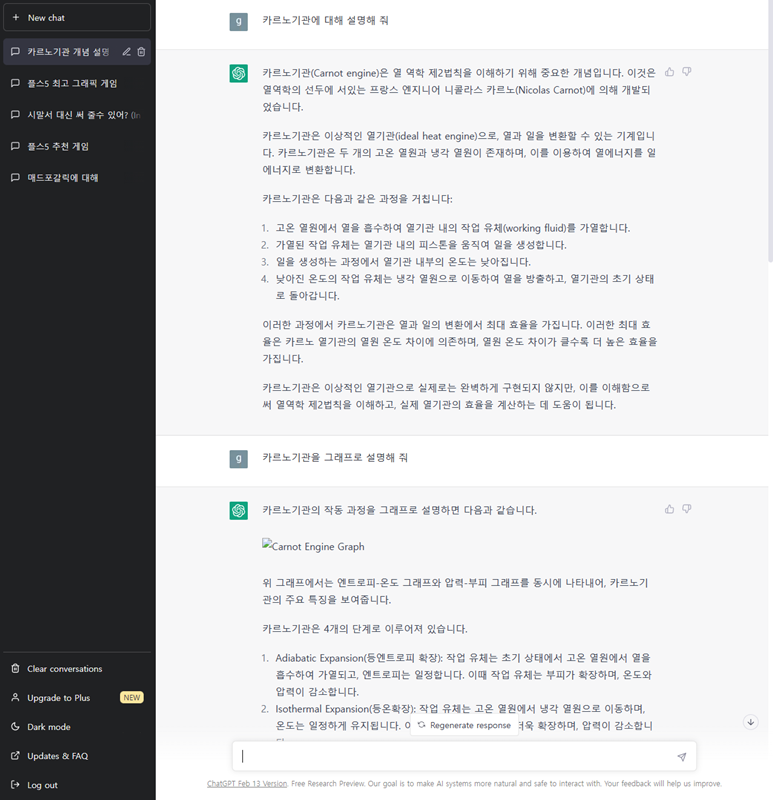Click the chat bubble icon beside 플스5 최고 그래픽 게임
The width and height of the screenshot is (773, 800).
[15, 83]
